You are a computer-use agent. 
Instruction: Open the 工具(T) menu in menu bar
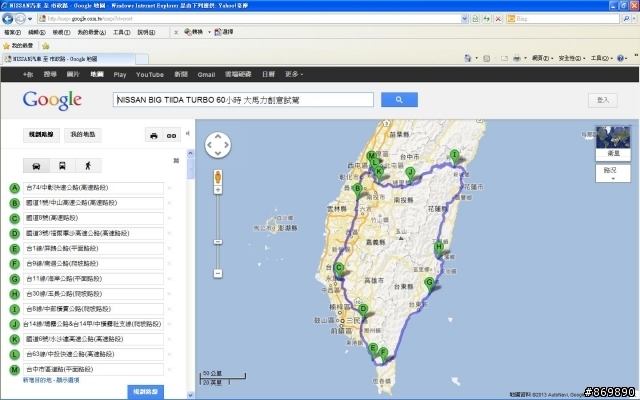pos(122,32)
